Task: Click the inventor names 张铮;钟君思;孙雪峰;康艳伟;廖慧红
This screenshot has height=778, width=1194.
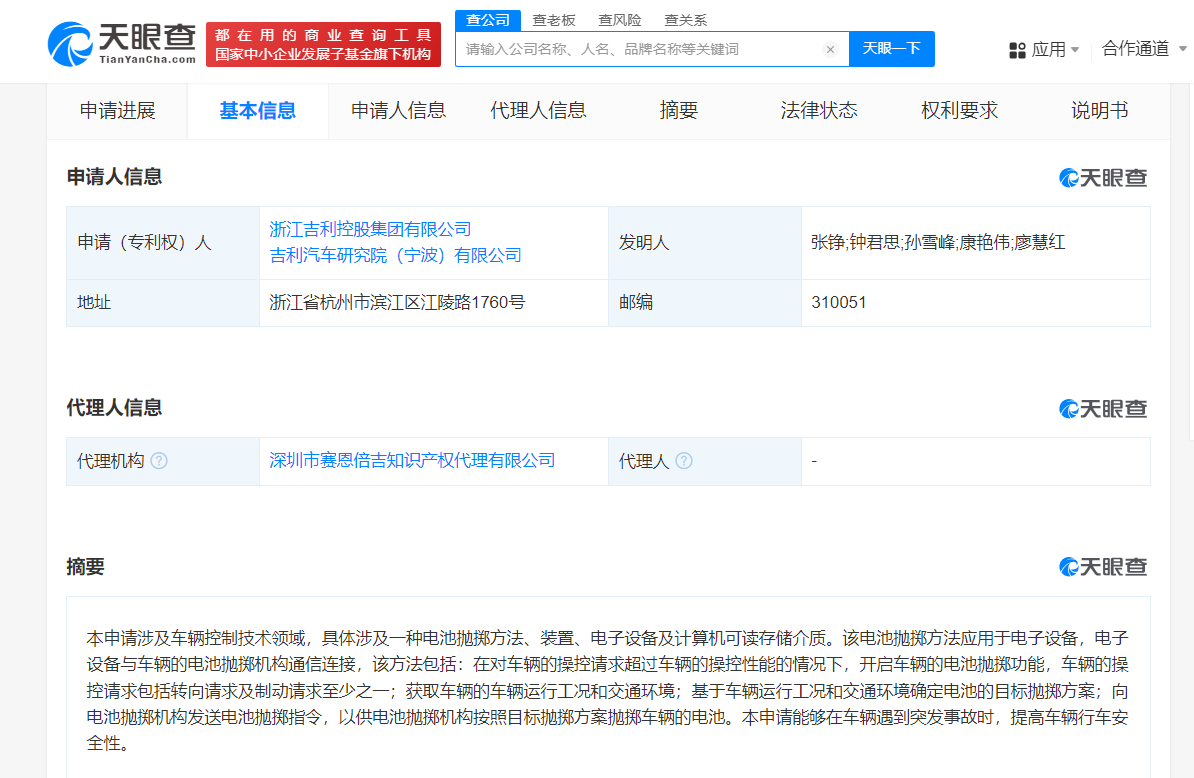Action: pyautogui.click(x=938, y=243)
